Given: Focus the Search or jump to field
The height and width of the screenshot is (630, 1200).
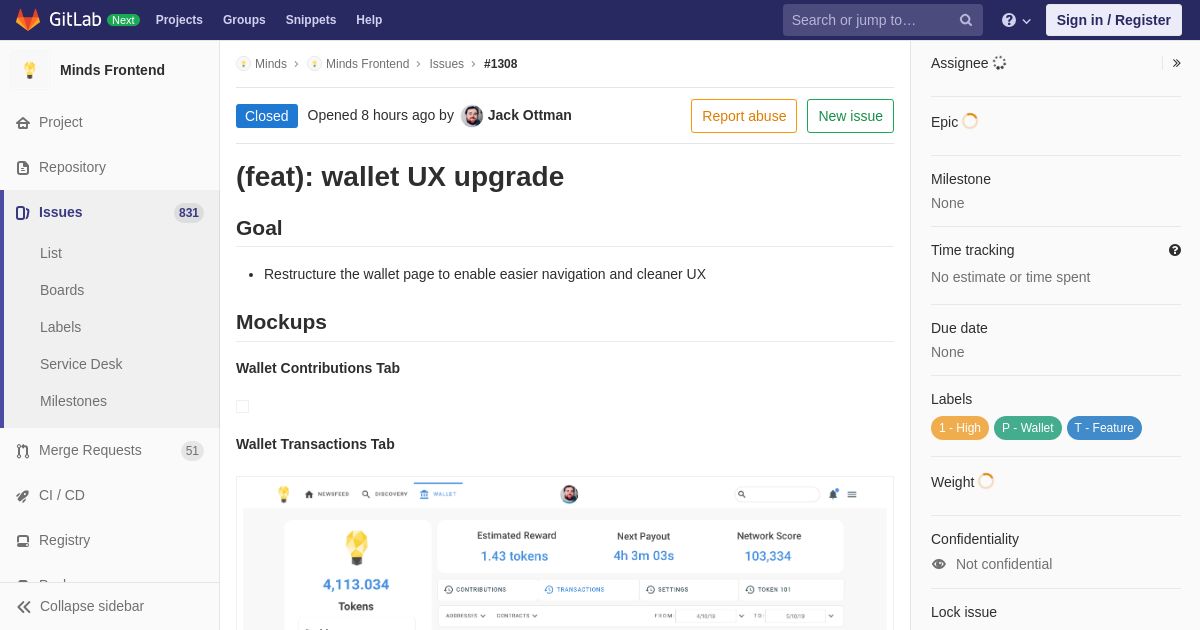Looking at the screenshot, I should pyautogui.click(x=883, y=20).
